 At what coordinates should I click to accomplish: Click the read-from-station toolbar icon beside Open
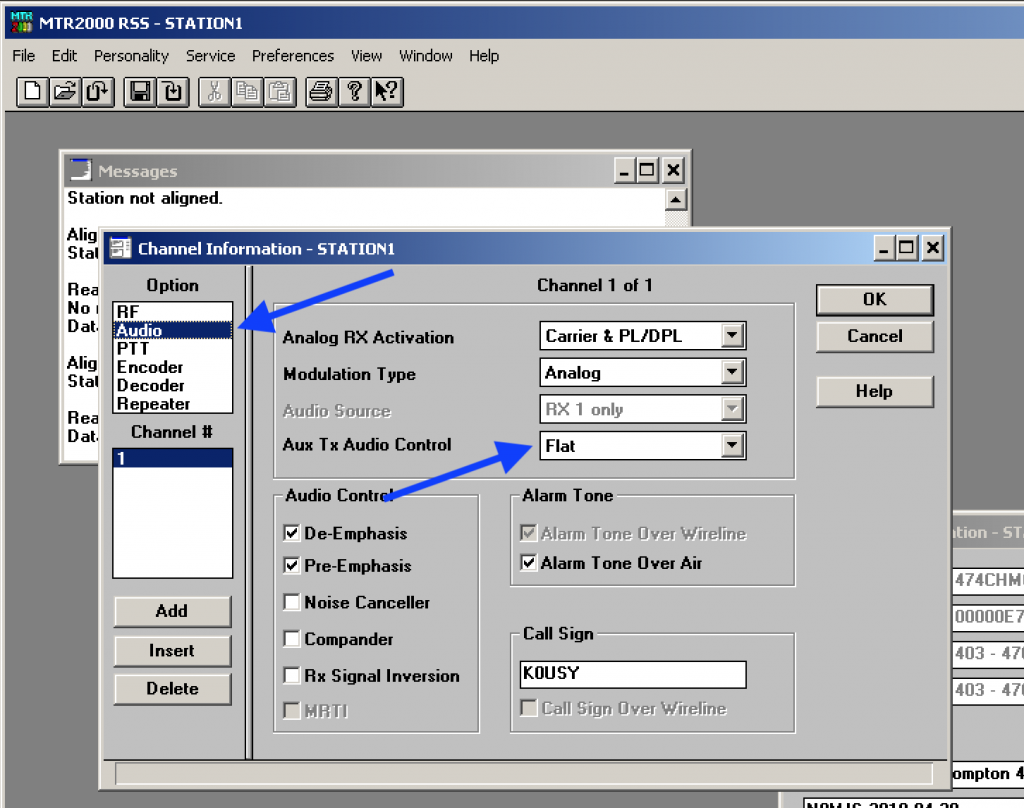(x=98, y=91)
